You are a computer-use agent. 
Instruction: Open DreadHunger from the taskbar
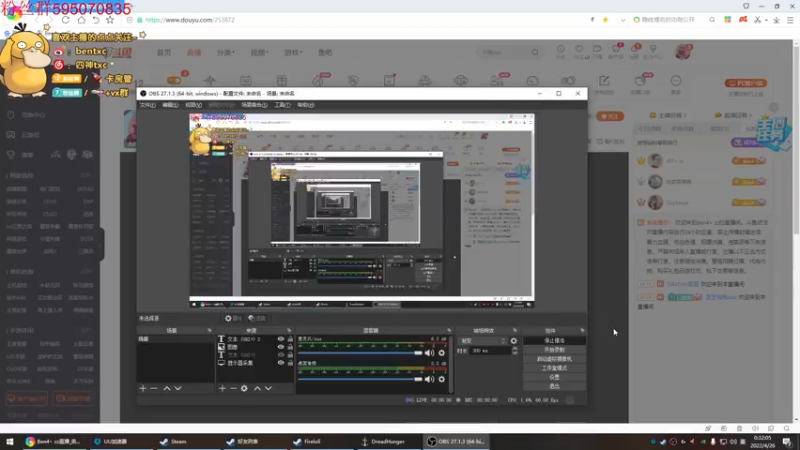(383, 441)
